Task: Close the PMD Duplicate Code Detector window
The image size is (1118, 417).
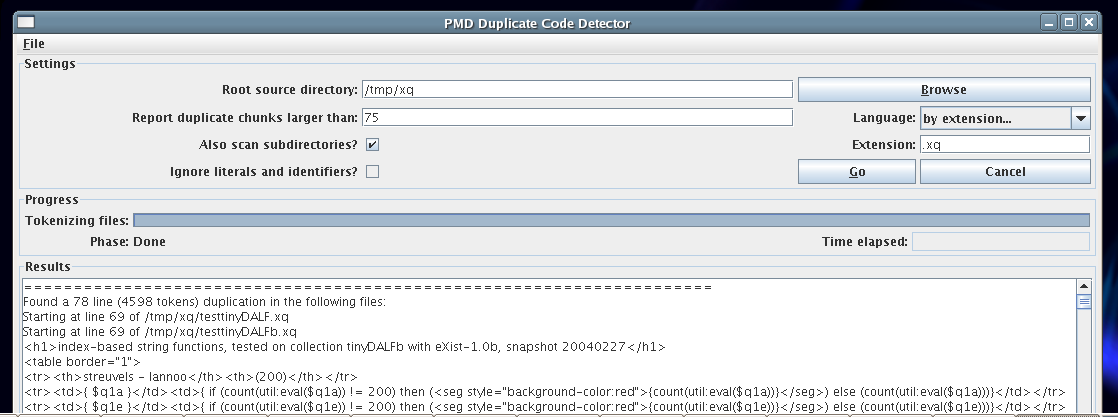Action: (x=1088, y=22)
